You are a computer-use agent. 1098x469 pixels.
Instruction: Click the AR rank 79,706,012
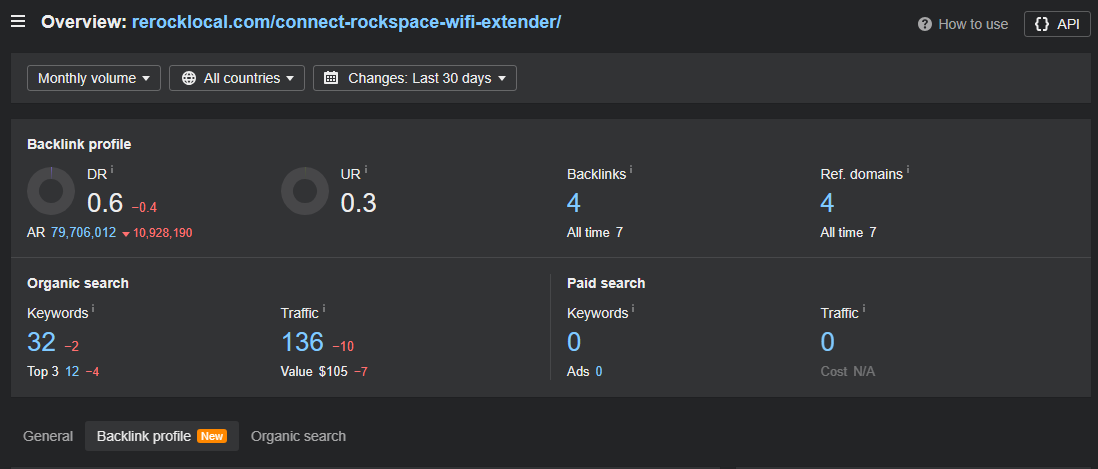83,233
